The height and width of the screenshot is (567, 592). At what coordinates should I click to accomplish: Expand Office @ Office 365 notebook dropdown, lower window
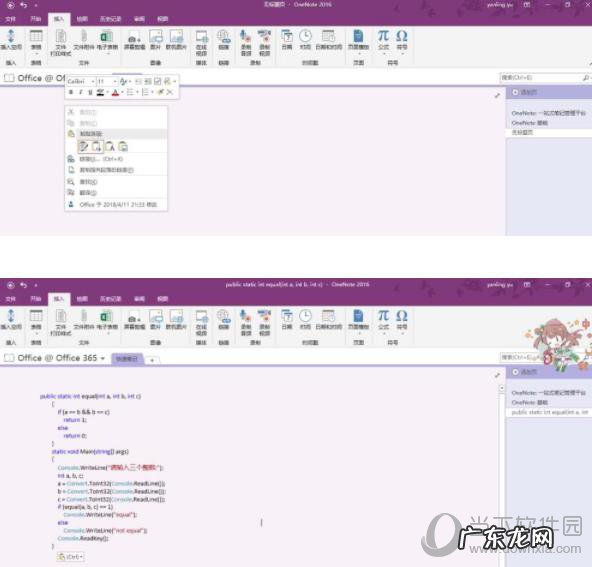point(103,358)
